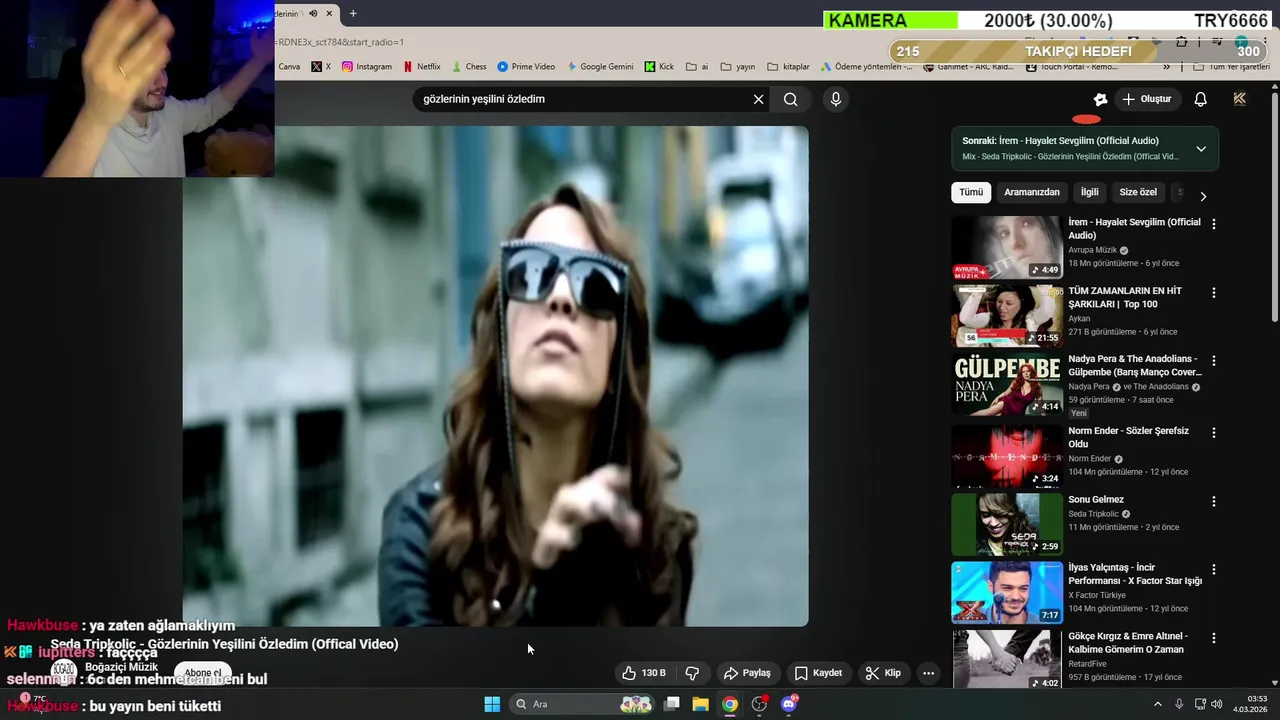Open options for Norm Ender video
The image size is (1280, 720).
[1214, 433]
